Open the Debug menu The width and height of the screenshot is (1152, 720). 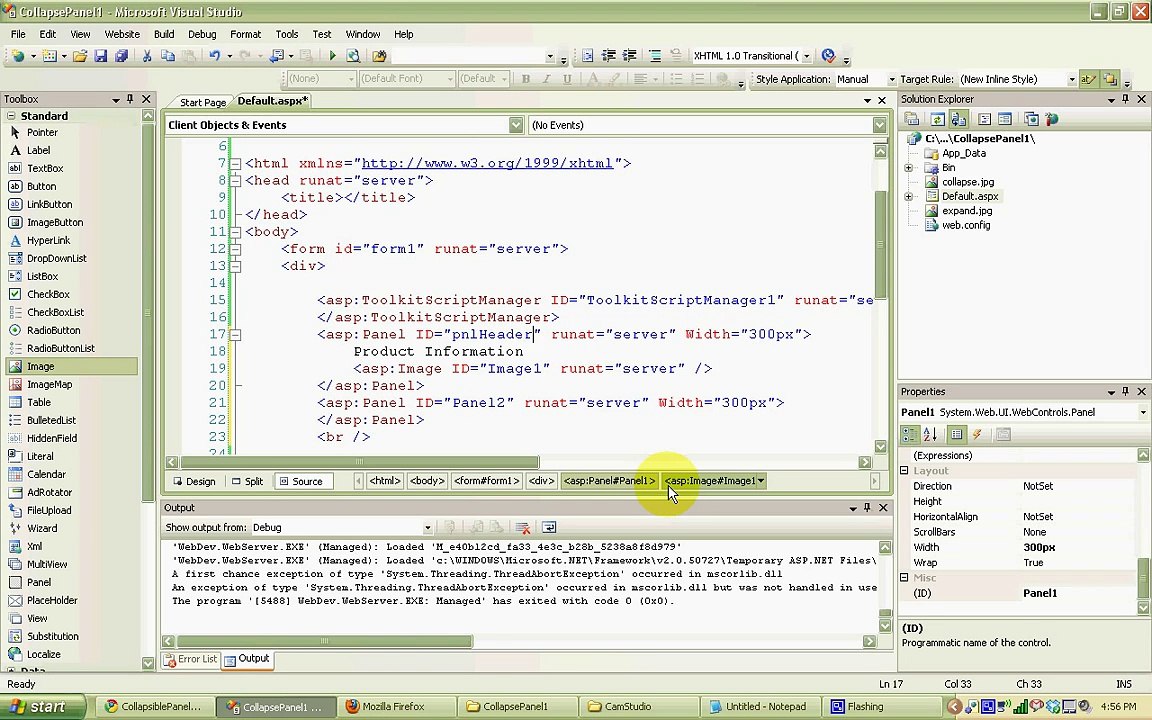(202, 35)
